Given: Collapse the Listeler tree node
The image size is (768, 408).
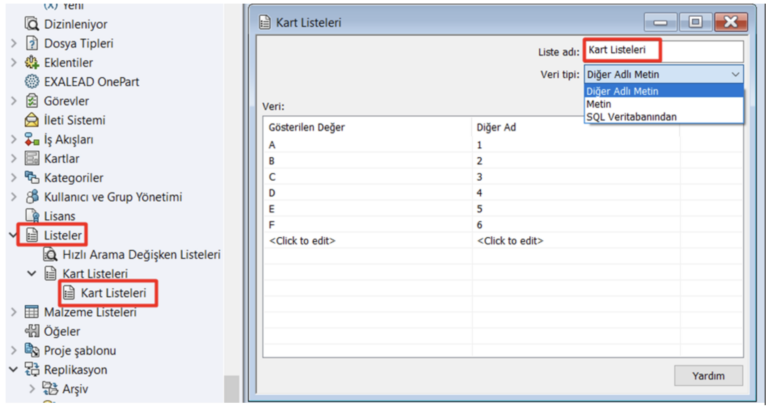Looking at the screenshot, I should click(x=13, y=235).
